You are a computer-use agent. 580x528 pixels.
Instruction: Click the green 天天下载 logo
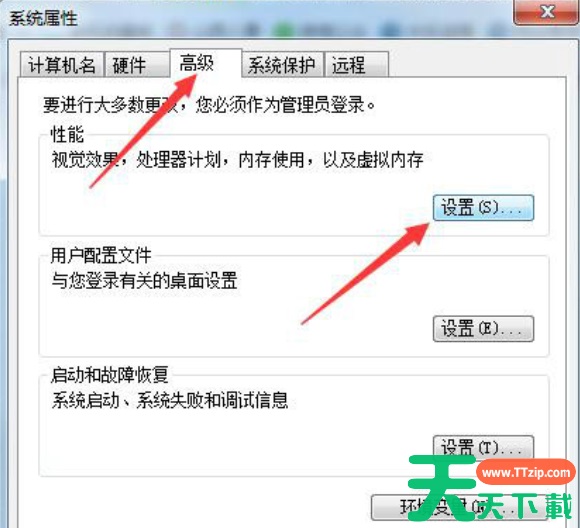[x=490, y=489]
